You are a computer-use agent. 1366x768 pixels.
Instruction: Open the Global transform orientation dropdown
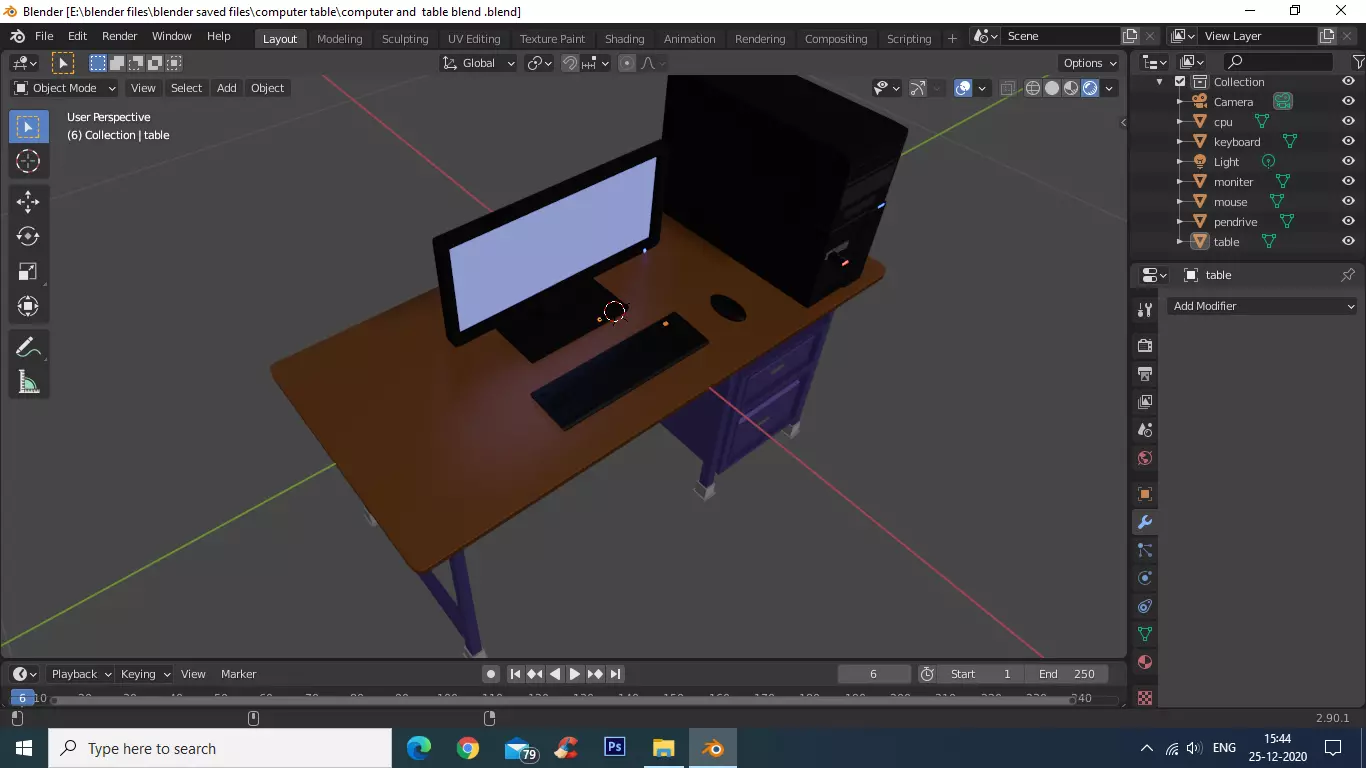[478, 63]
